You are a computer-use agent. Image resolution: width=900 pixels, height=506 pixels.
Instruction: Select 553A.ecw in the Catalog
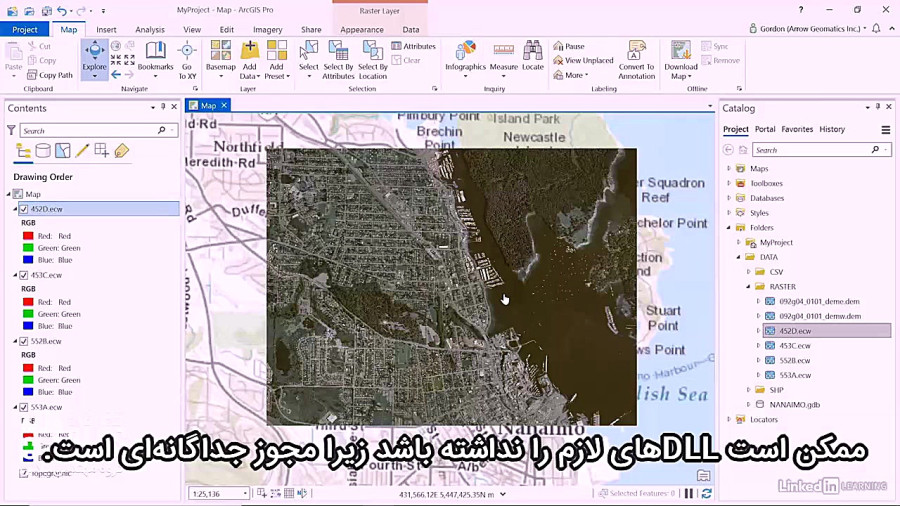pos(794,375)
